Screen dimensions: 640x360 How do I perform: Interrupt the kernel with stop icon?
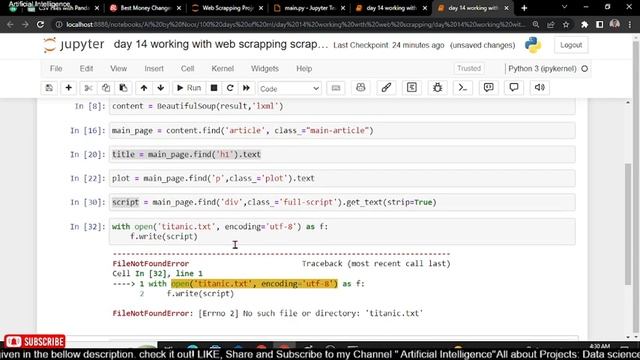coord(214,88)
